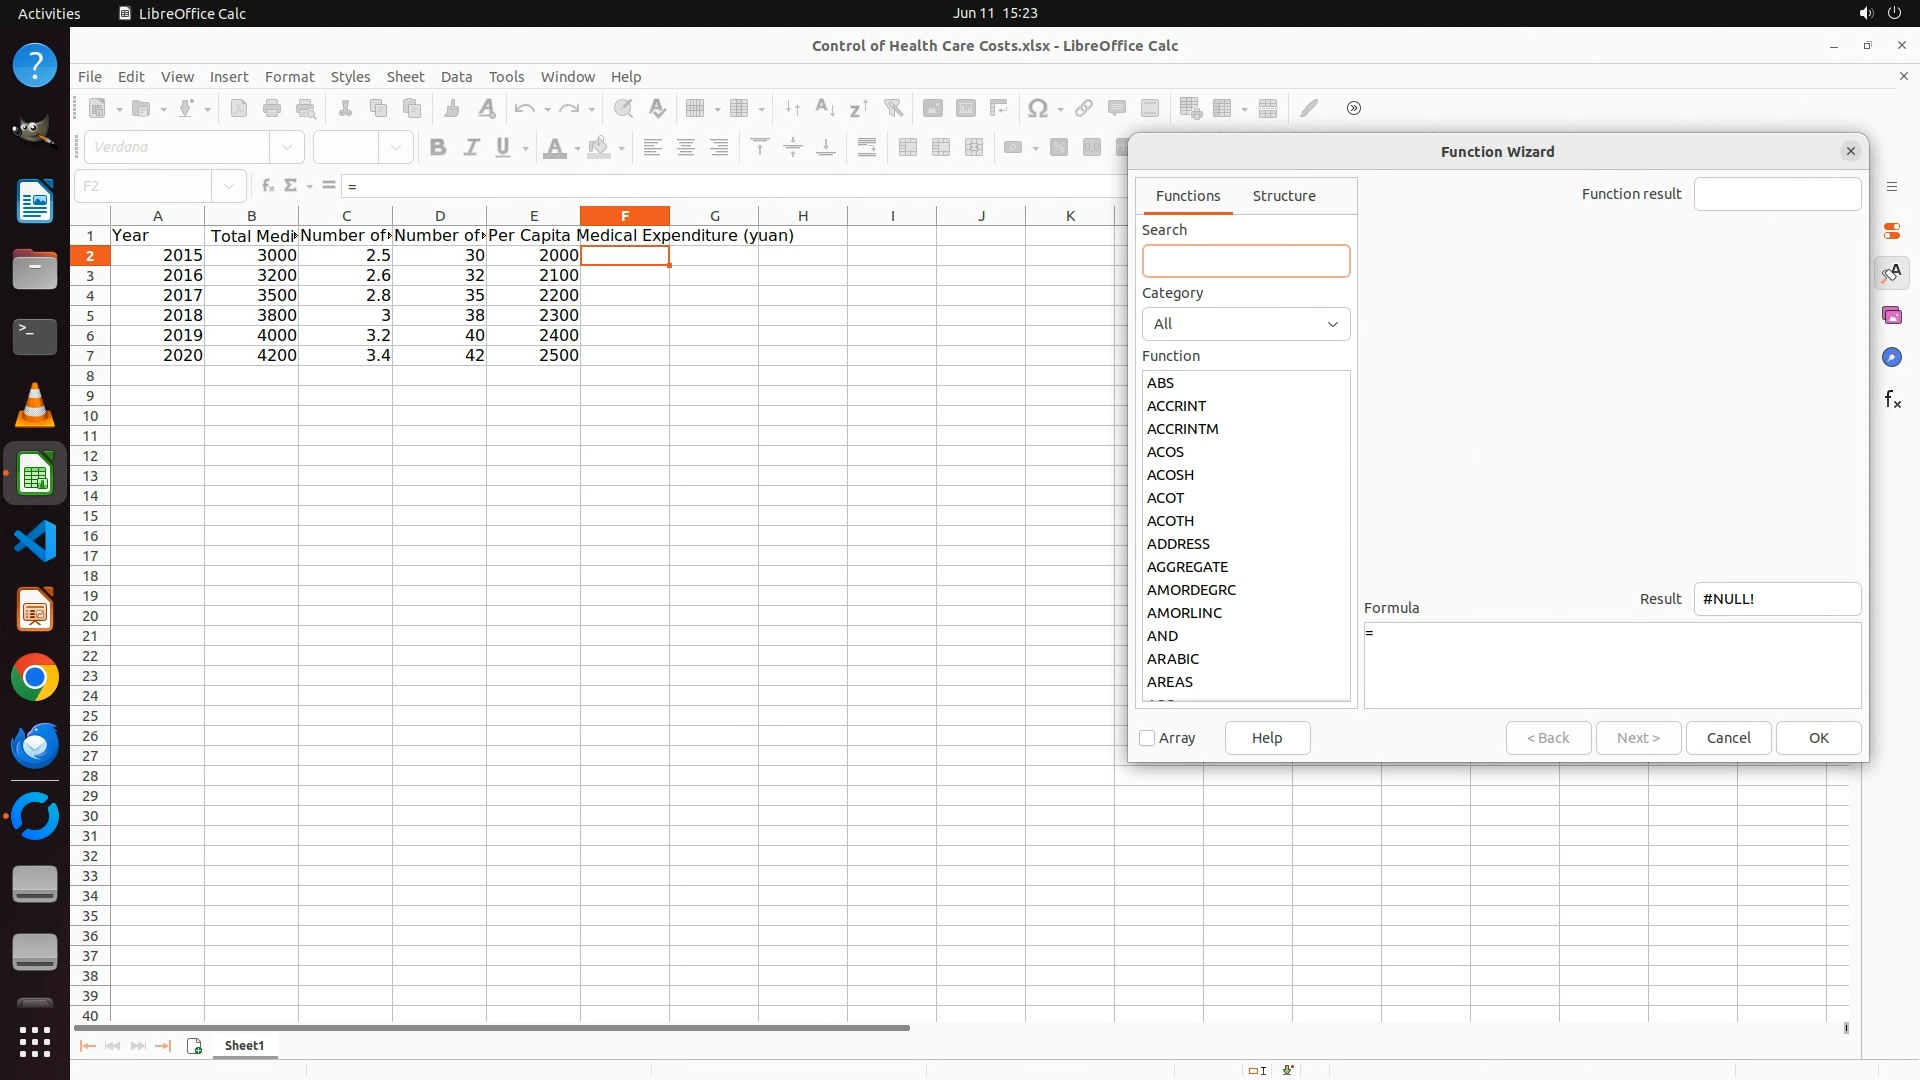Open the Navigator sidebar icon
The image size is (1920, 1080).
(1892, 358)
